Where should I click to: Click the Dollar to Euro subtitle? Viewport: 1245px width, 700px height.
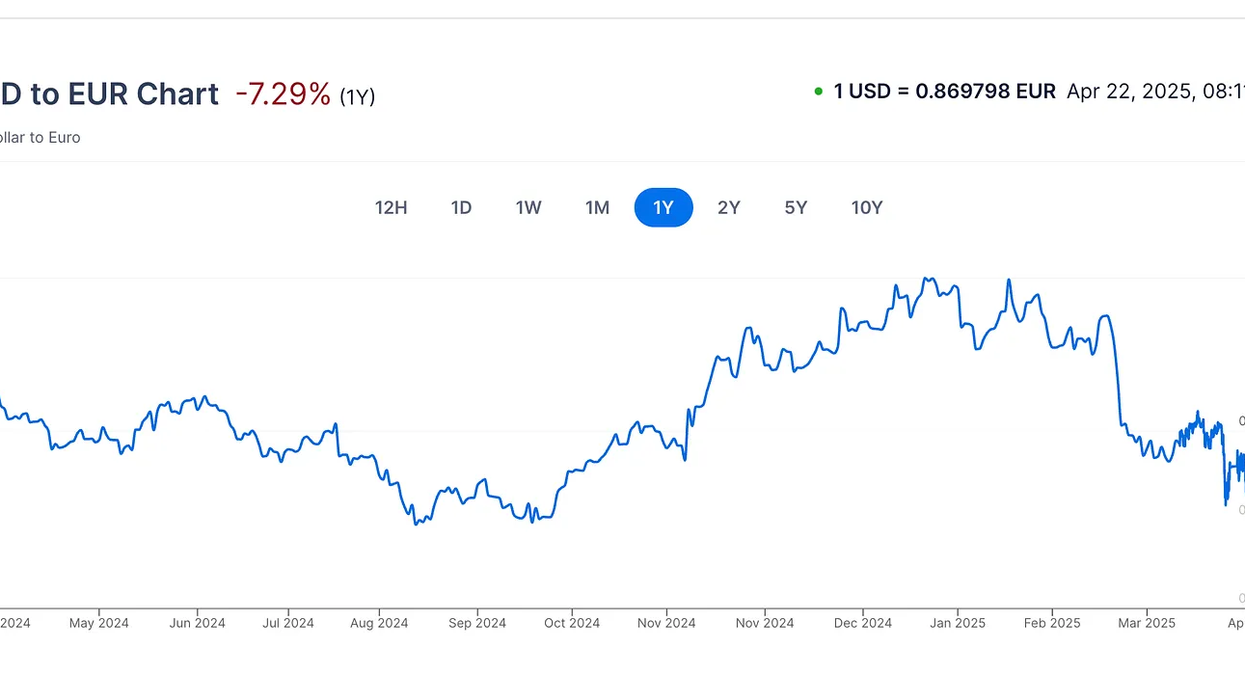(x=40, y=138)
